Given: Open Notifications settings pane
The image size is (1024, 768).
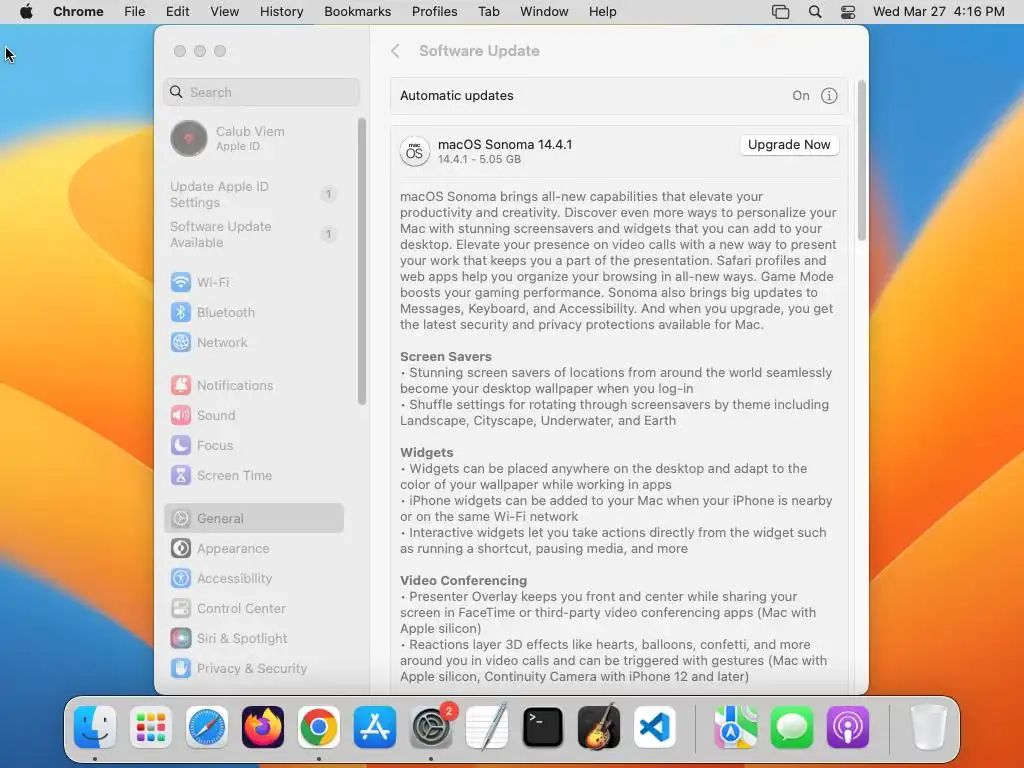Looking at the screenshot, I should [253, 385].
